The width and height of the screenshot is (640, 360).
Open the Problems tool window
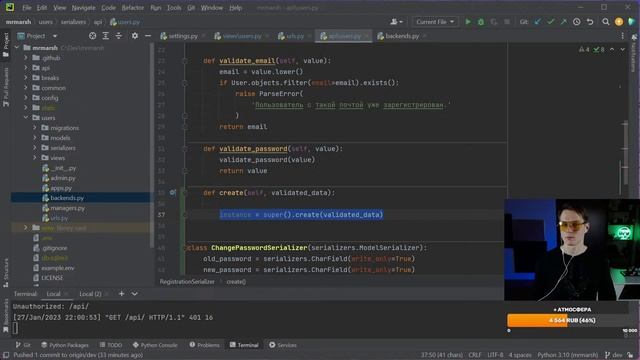click(x=204, y=345)
